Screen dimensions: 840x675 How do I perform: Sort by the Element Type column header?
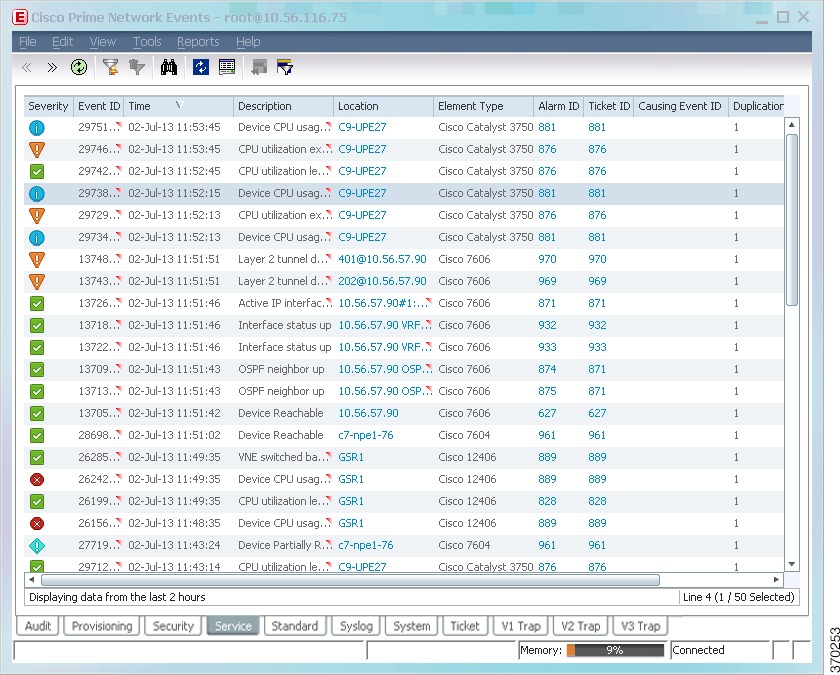[x=483, y=106]
